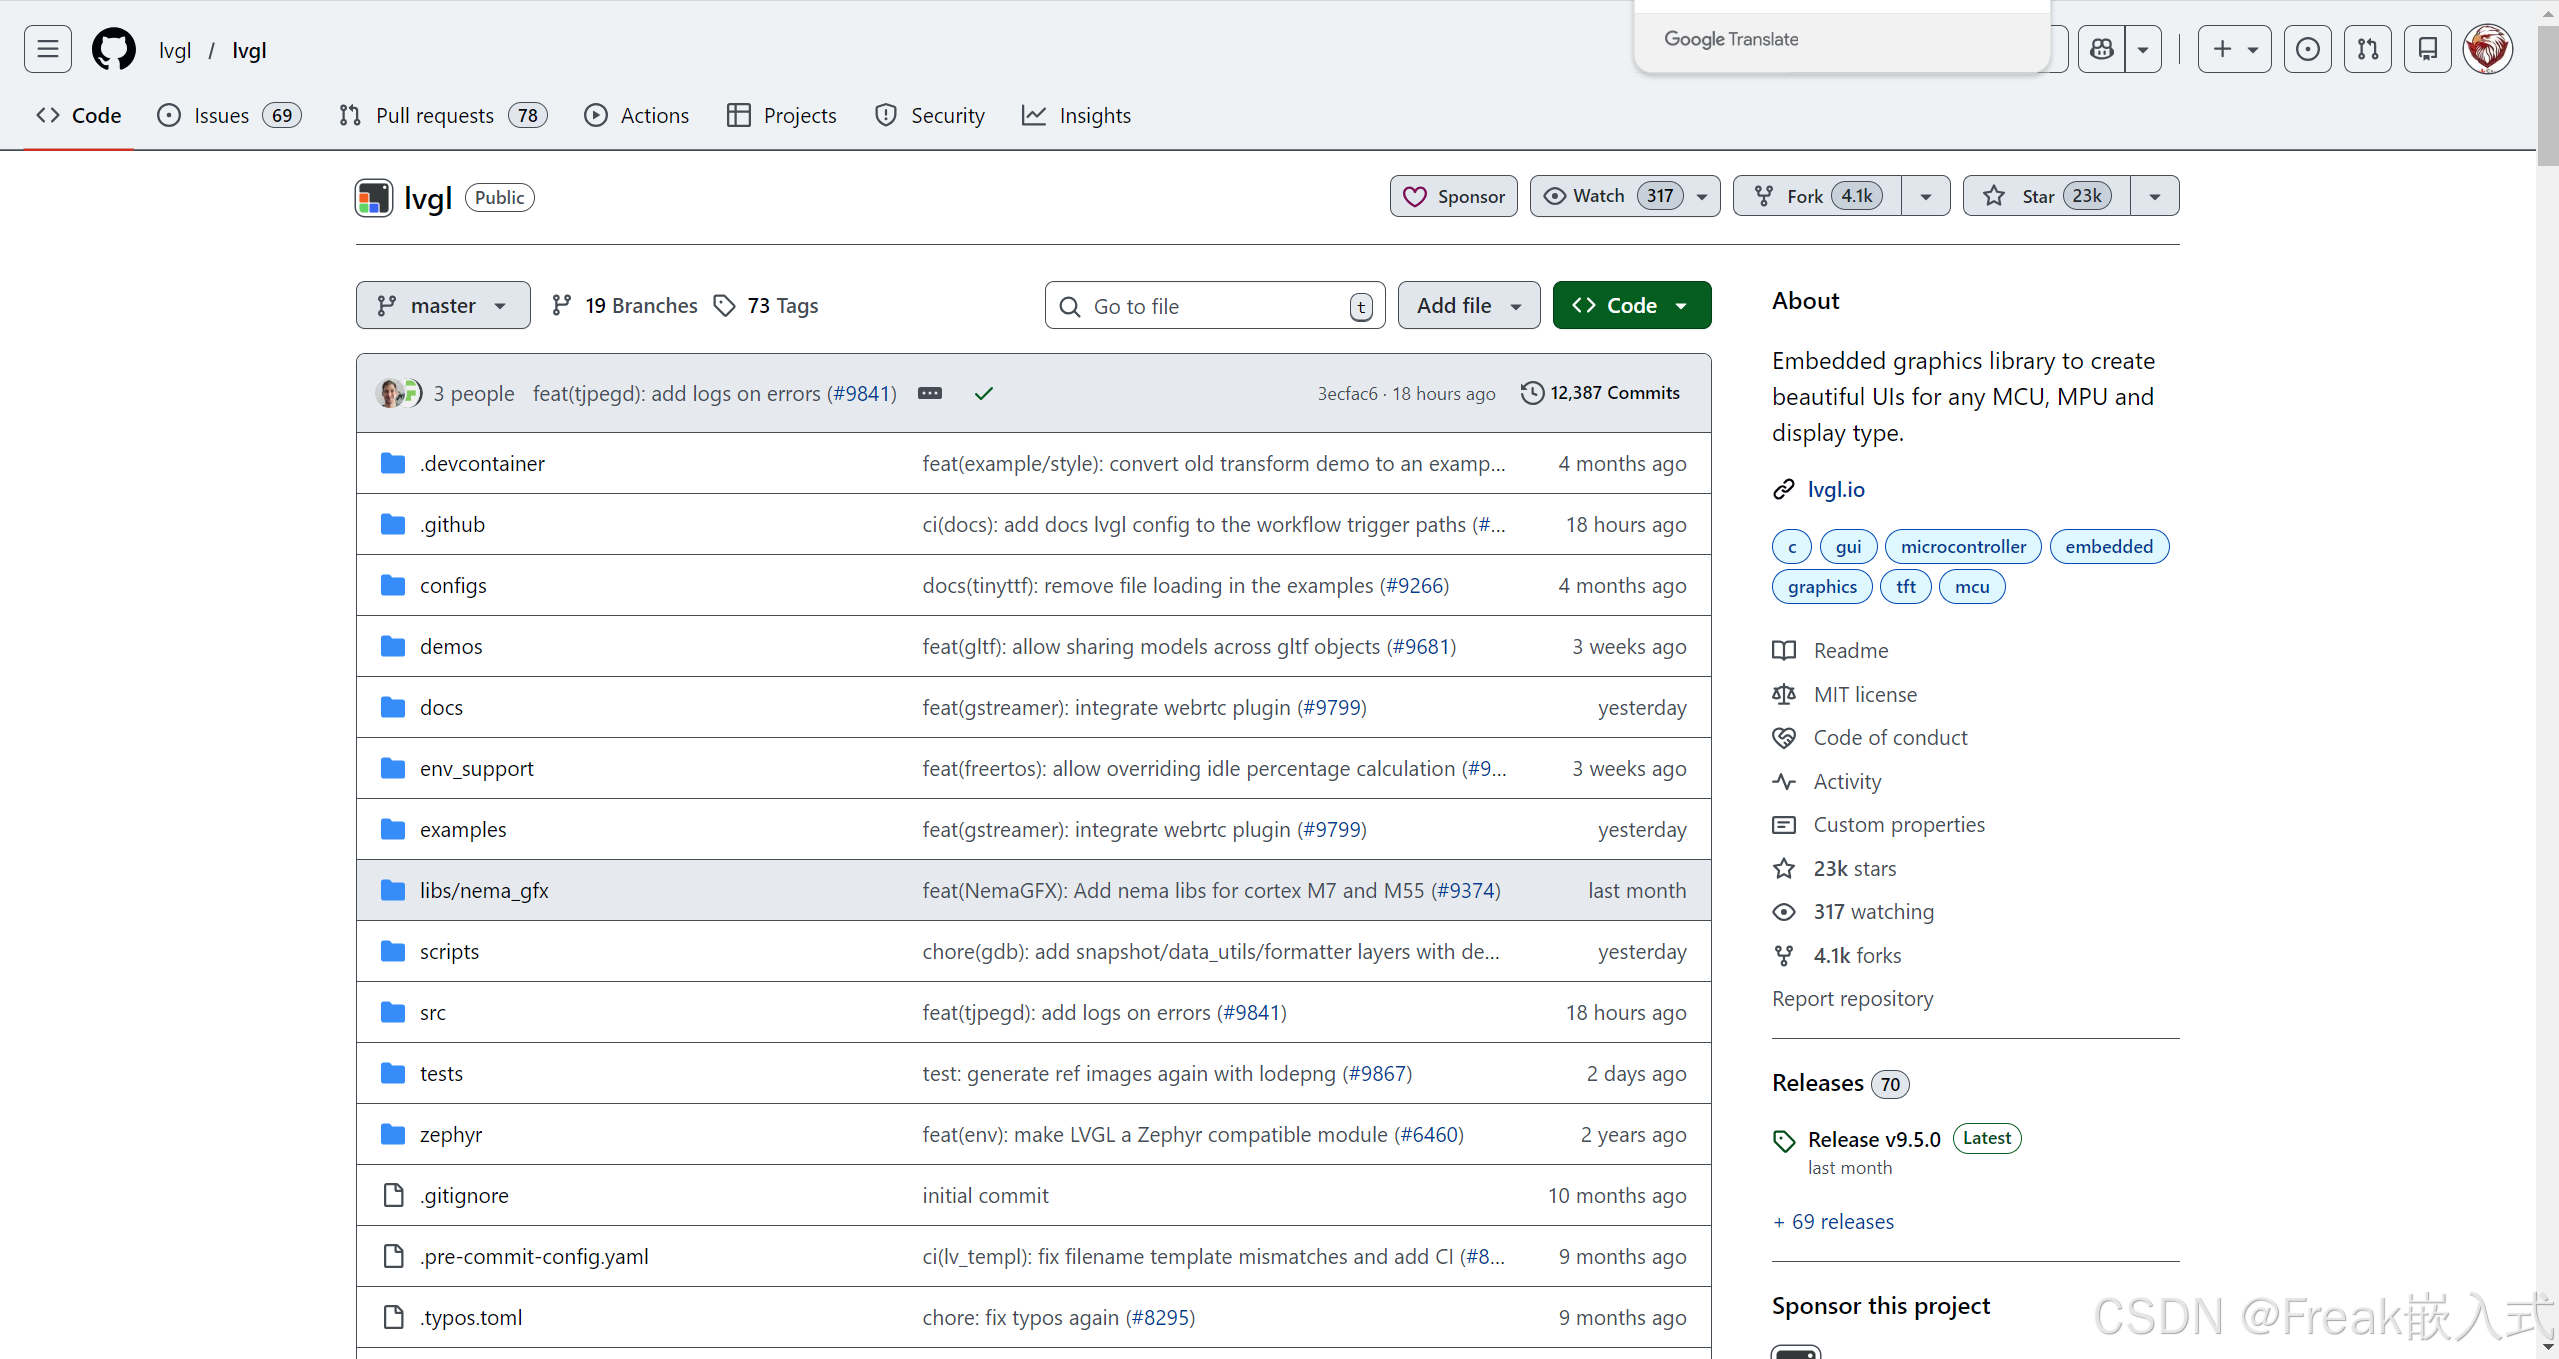2559x1359 pixels.
Task: Open the master branch dropdown
Action: (x=443, y=305)
